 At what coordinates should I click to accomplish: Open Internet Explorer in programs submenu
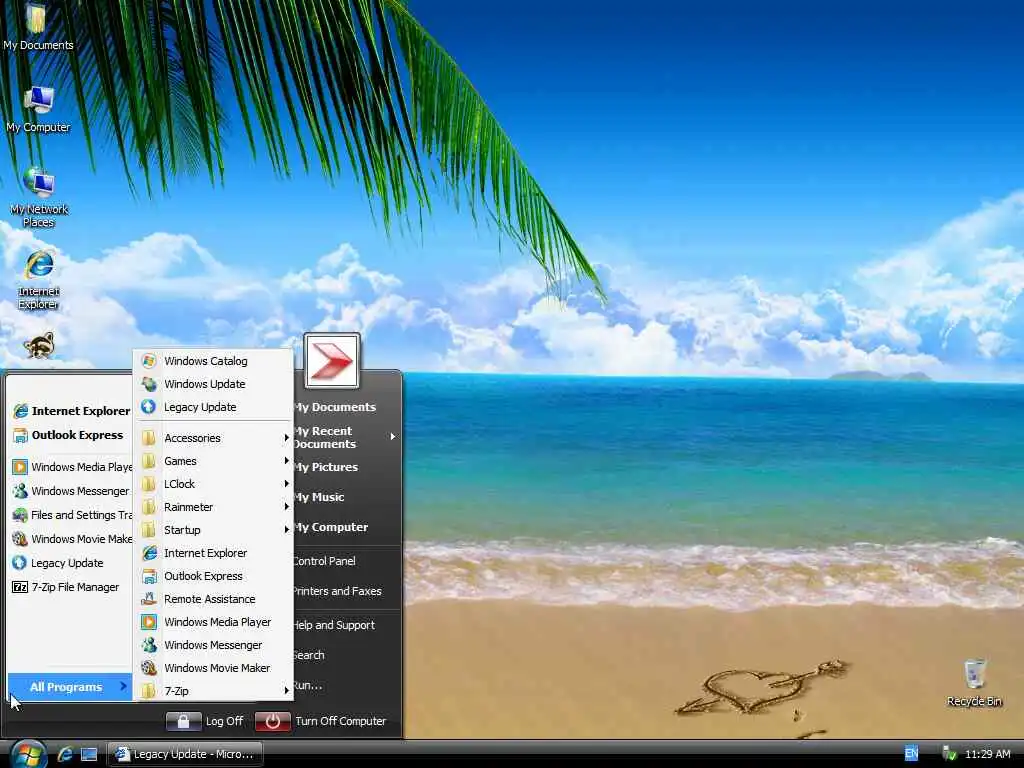[214, 553]
